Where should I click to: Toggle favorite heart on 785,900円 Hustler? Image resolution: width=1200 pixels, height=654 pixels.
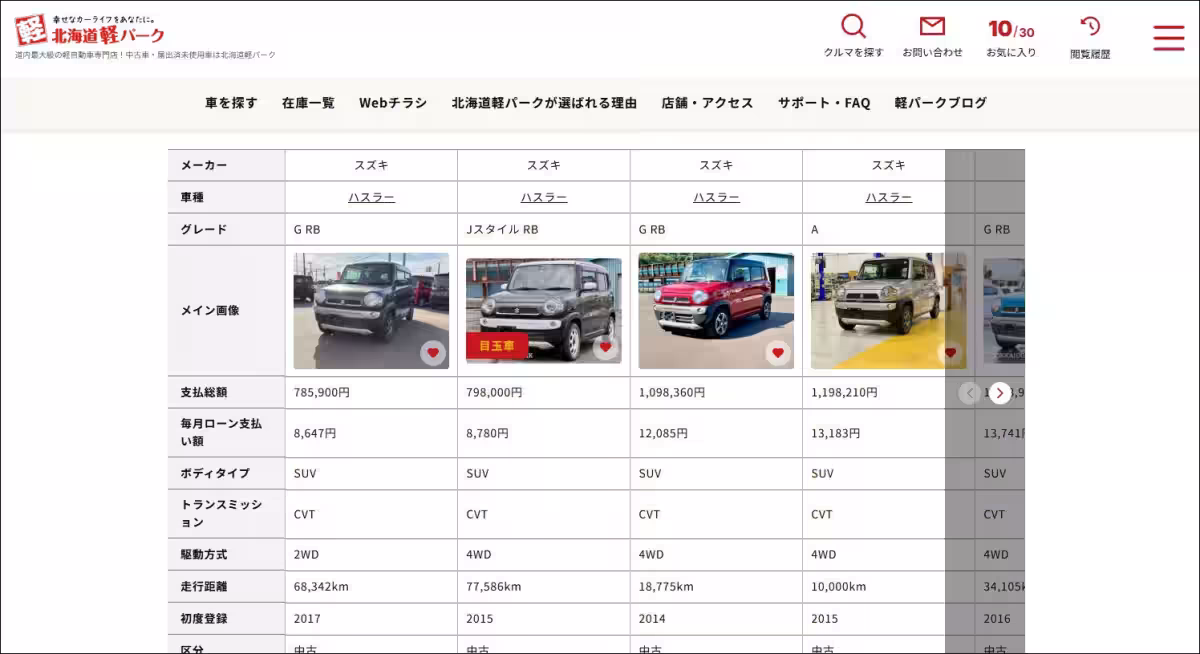coord(432,352)
